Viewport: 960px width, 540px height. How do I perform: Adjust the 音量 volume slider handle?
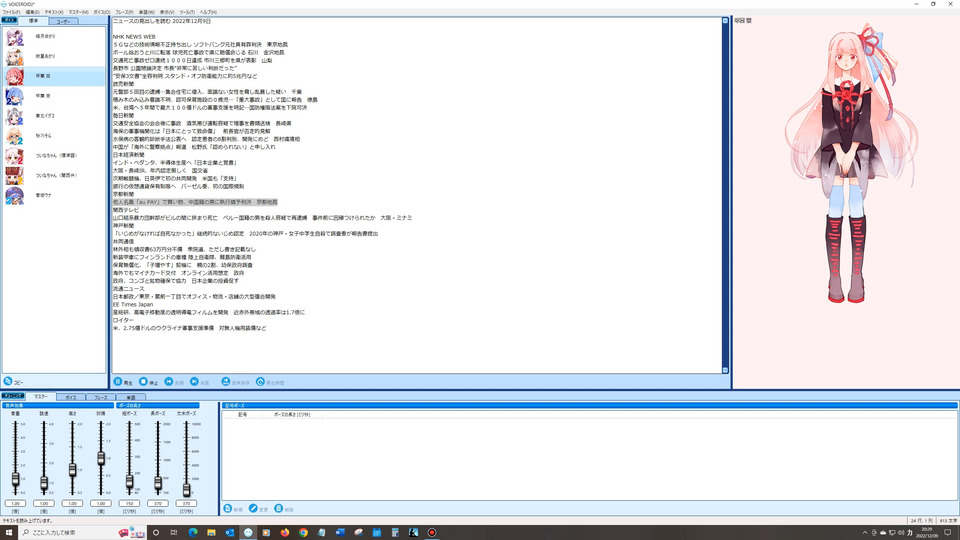click(15, 479)
